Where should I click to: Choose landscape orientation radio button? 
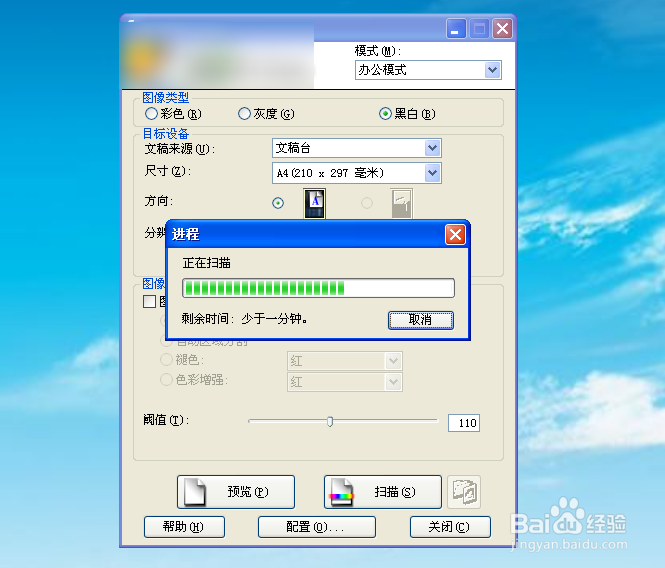click(367, 203)
